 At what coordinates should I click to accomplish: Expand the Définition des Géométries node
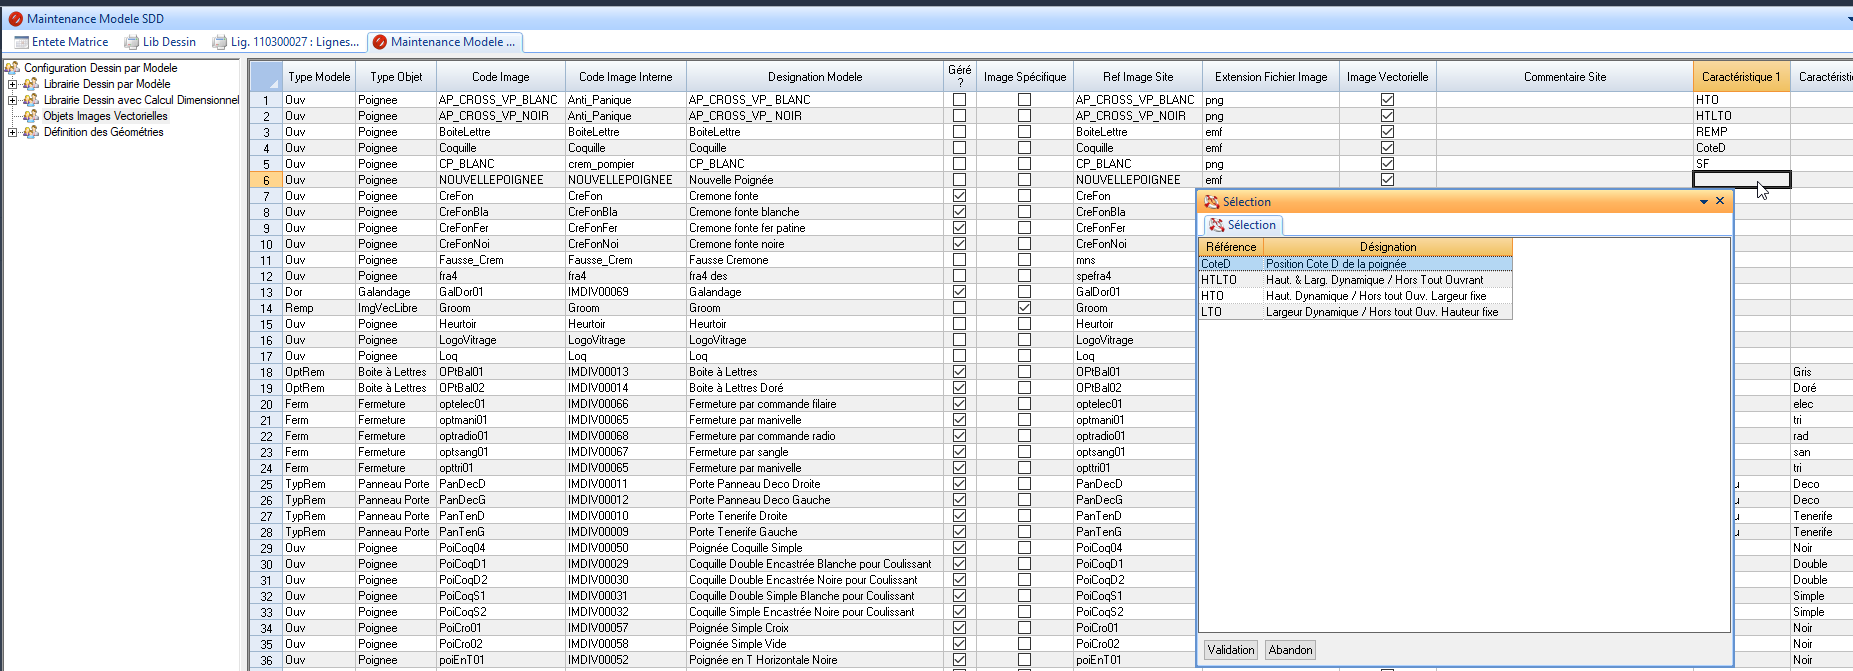pos(12,132)
